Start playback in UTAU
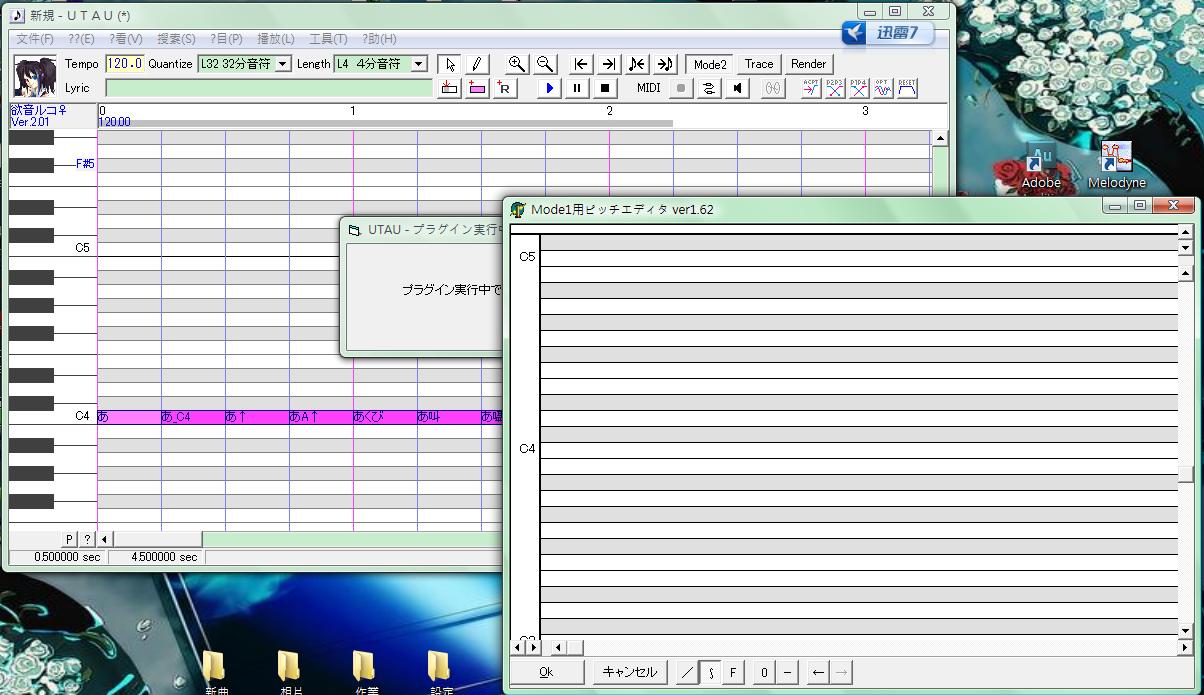 [549, 88]
